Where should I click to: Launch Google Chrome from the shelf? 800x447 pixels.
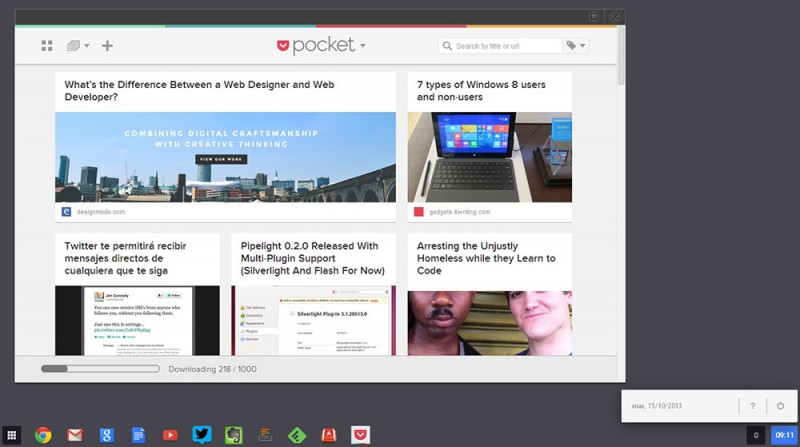point(43,435)
